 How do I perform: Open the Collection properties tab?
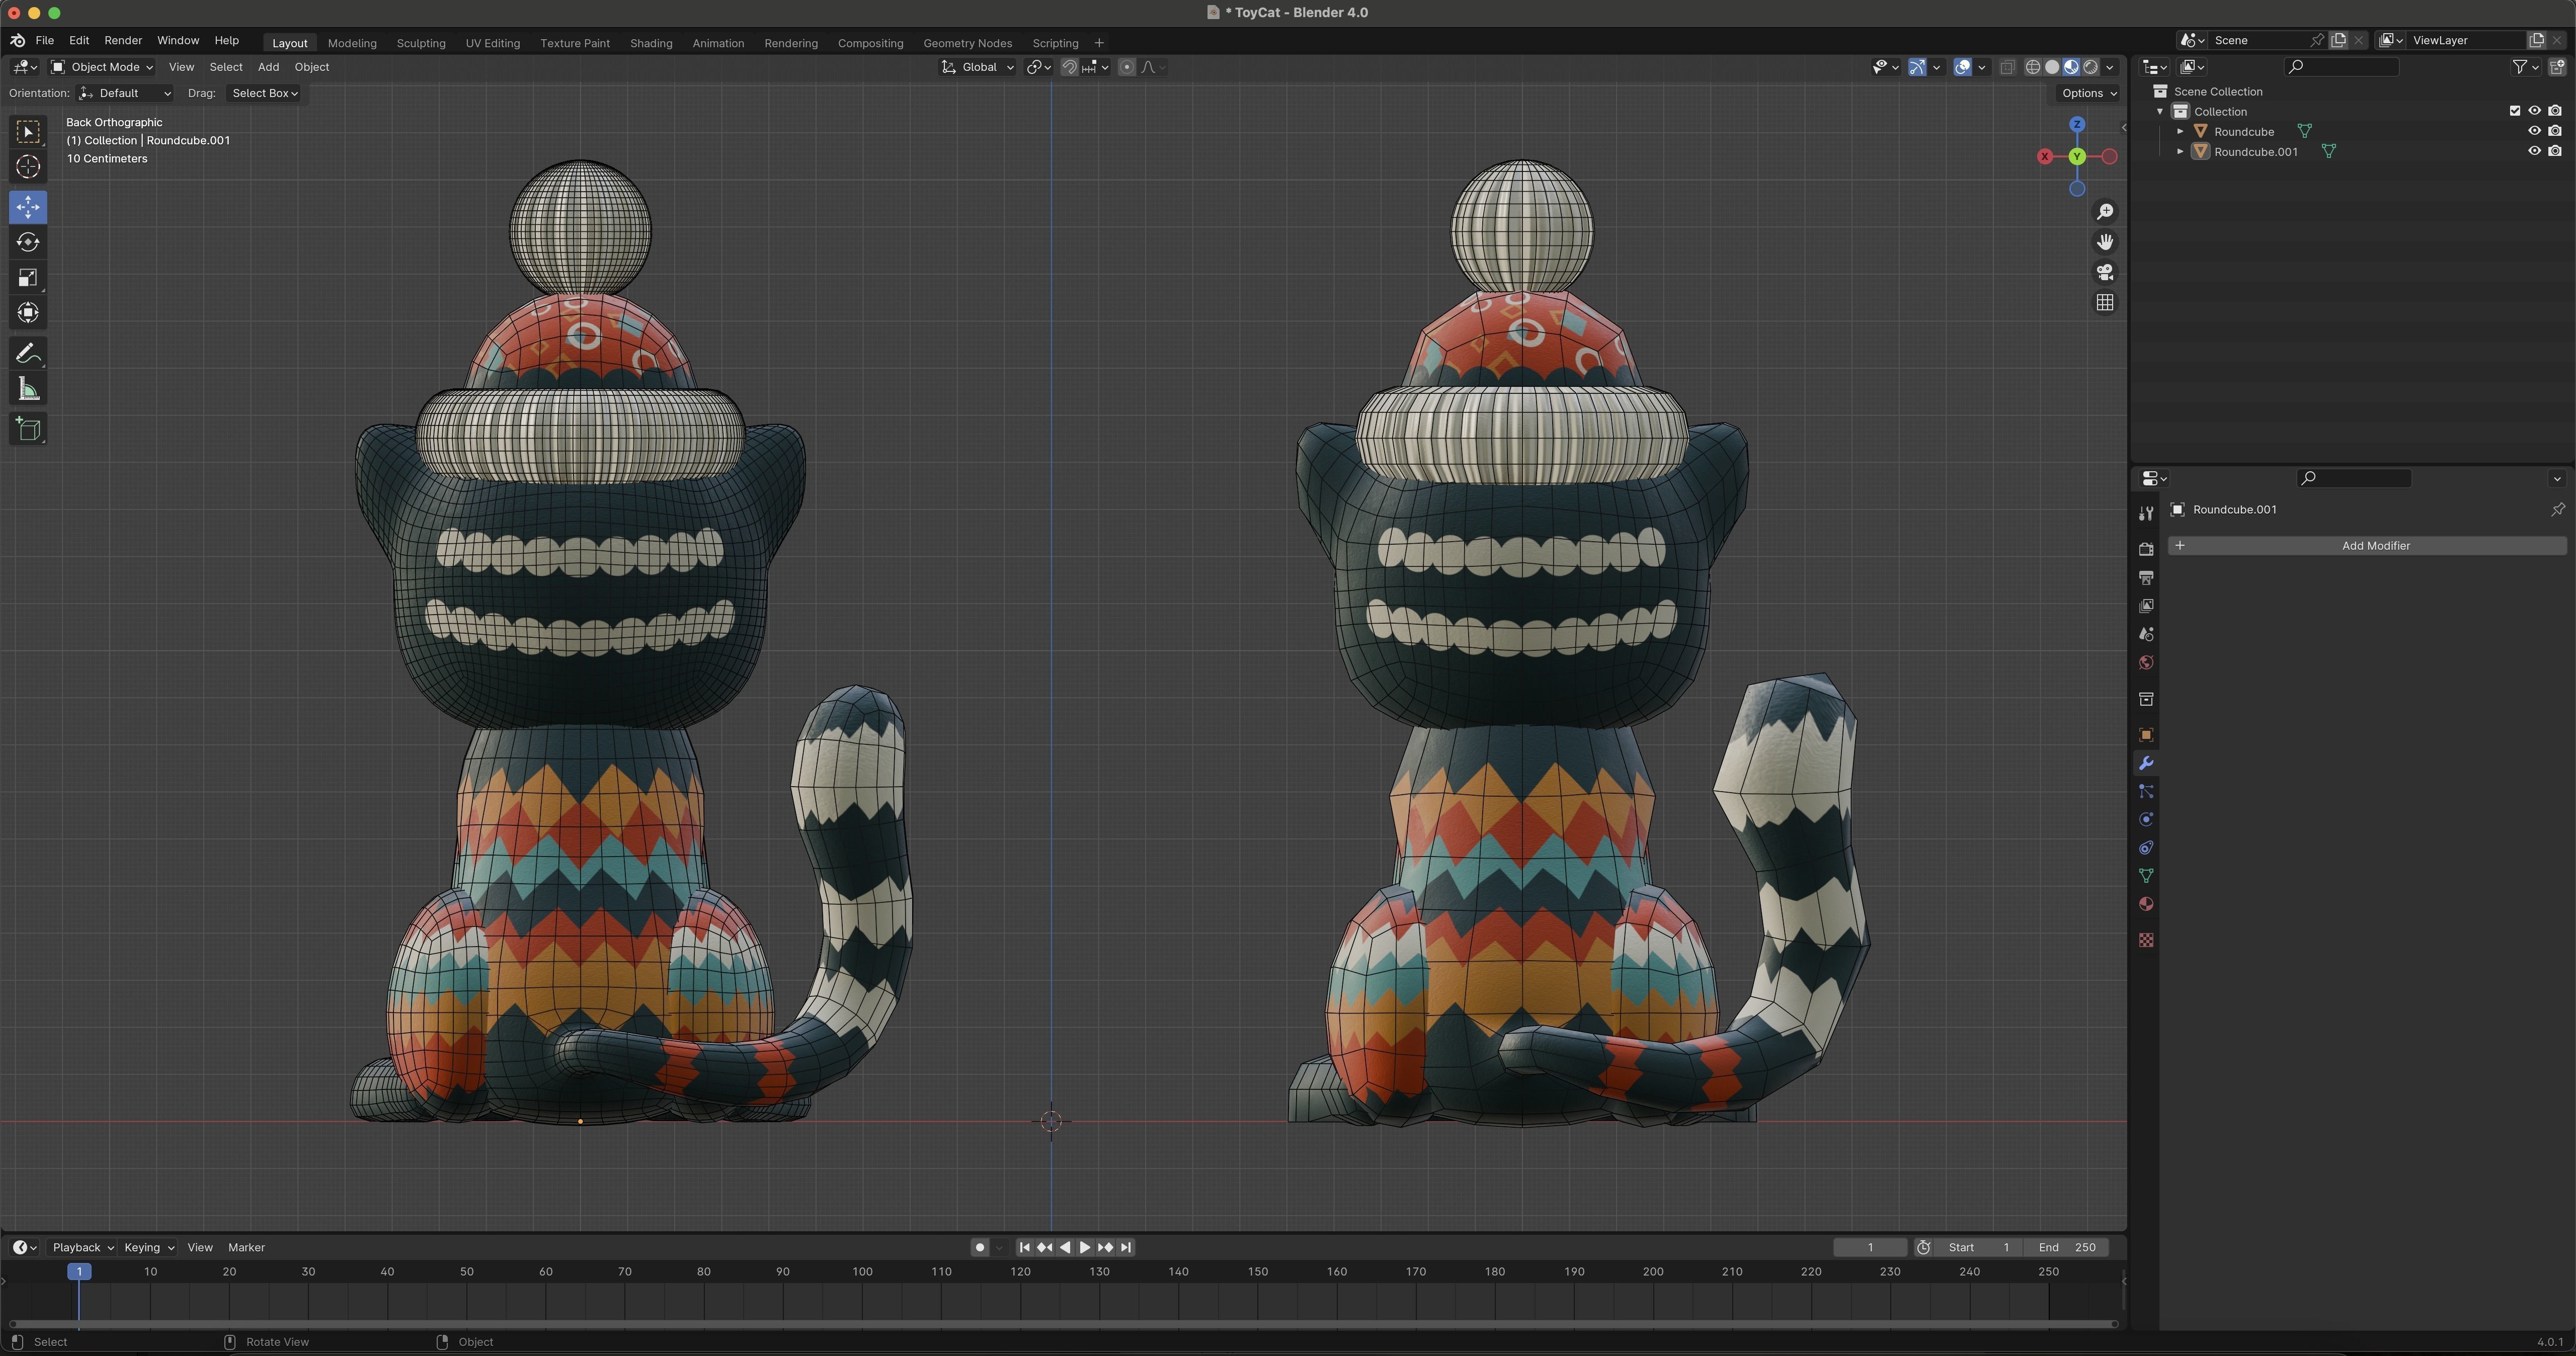click(x=2146, y=699)
